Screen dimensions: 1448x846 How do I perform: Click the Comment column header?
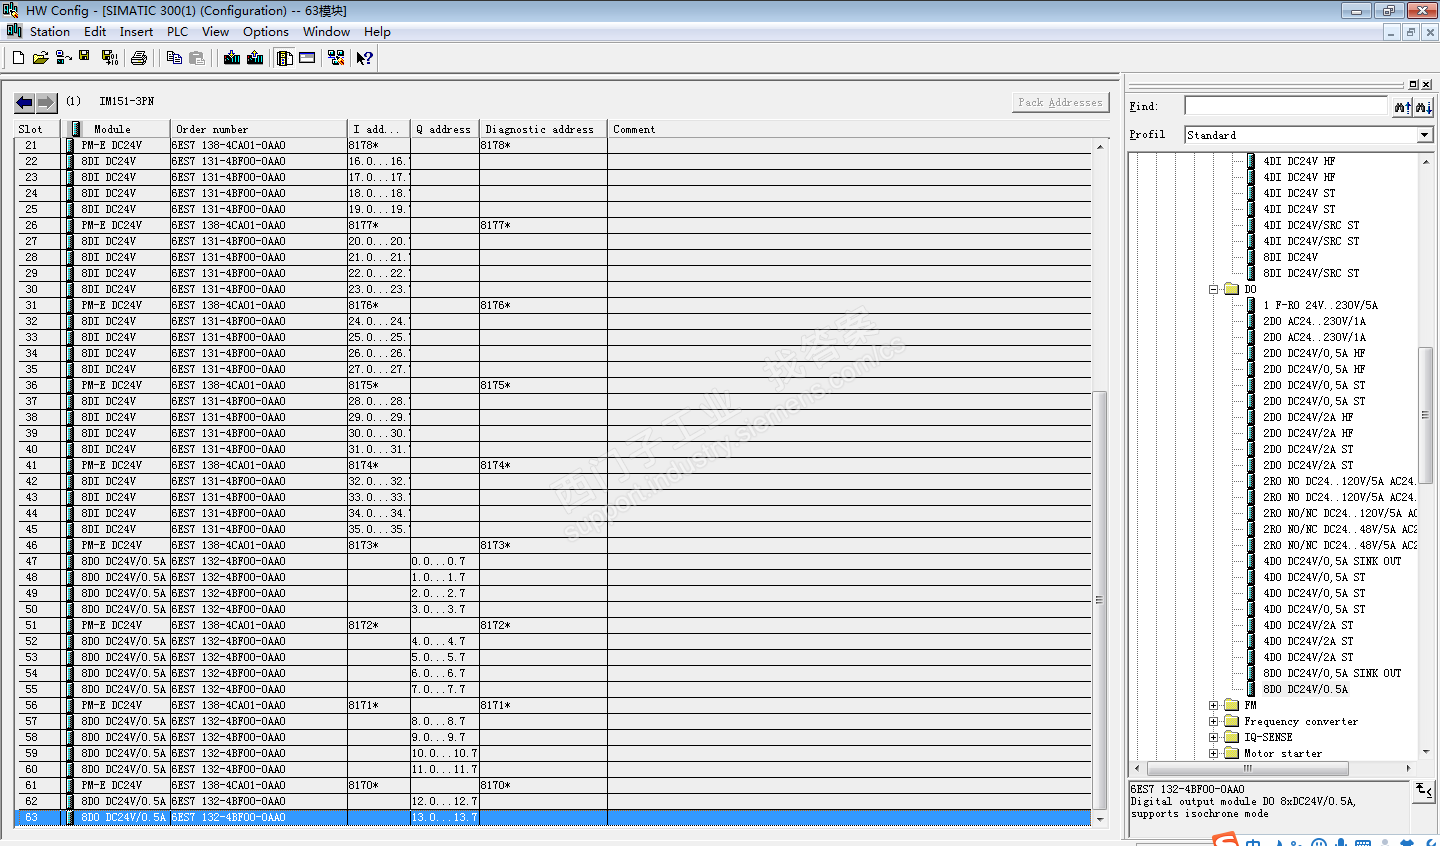tap(850, 129)
